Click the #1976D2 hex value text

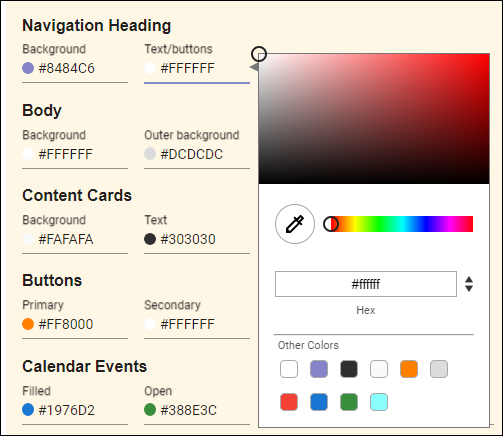pyautogui.click(x=67, y=410)
